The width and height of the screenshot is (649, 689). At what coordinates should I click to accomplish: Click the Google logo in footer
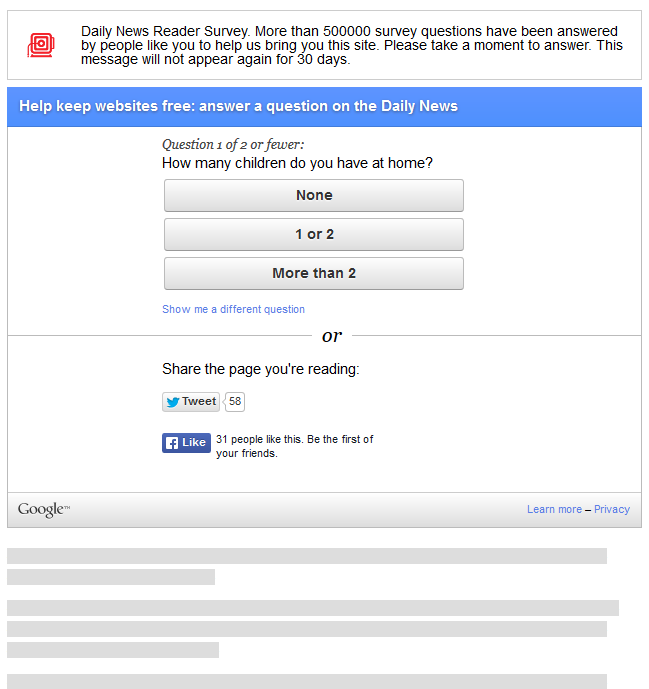(x=43, y=510)
